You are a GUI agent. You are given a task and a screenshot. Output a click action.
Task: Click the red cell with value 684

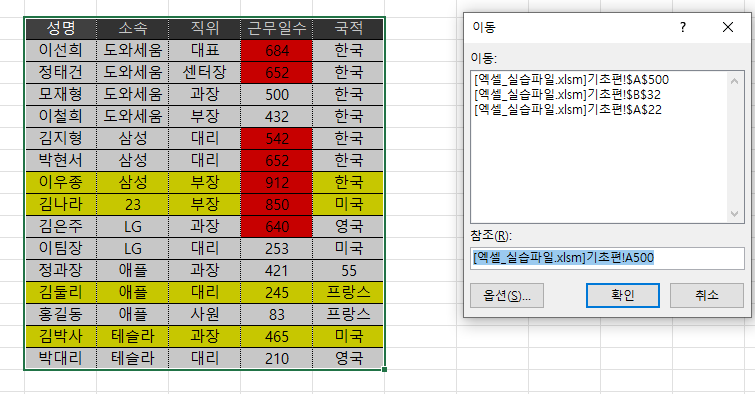point(277,51)
